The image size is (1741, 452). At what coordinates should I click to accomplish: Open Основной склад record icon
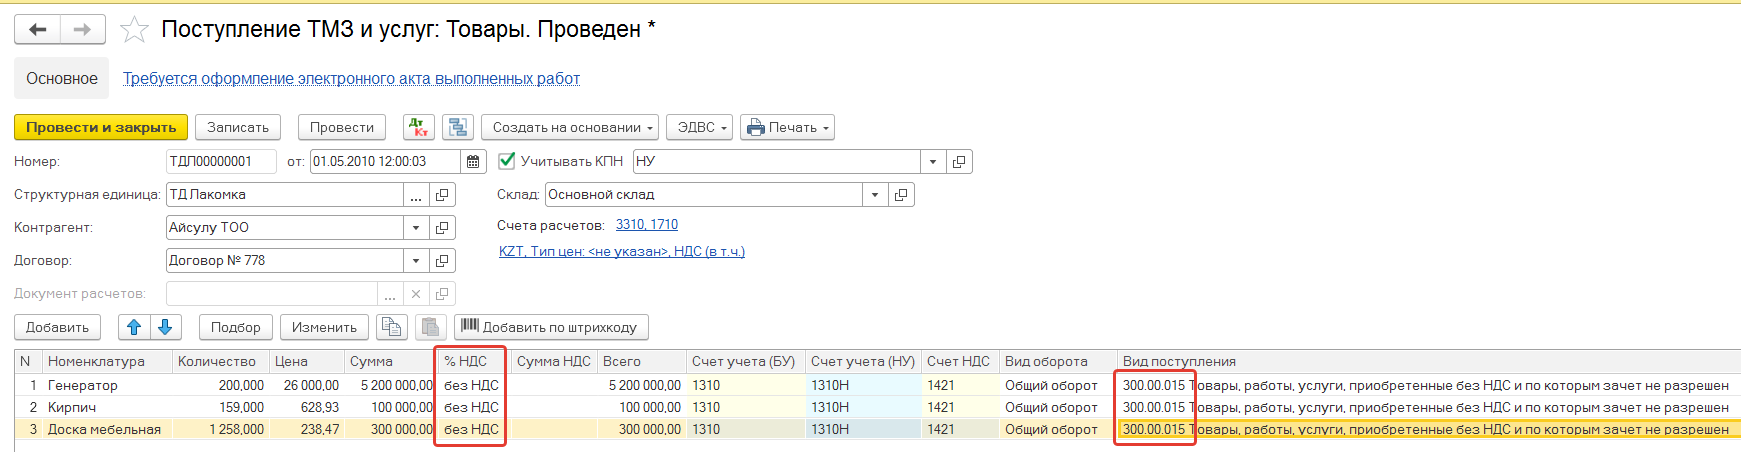pos(901,194)
